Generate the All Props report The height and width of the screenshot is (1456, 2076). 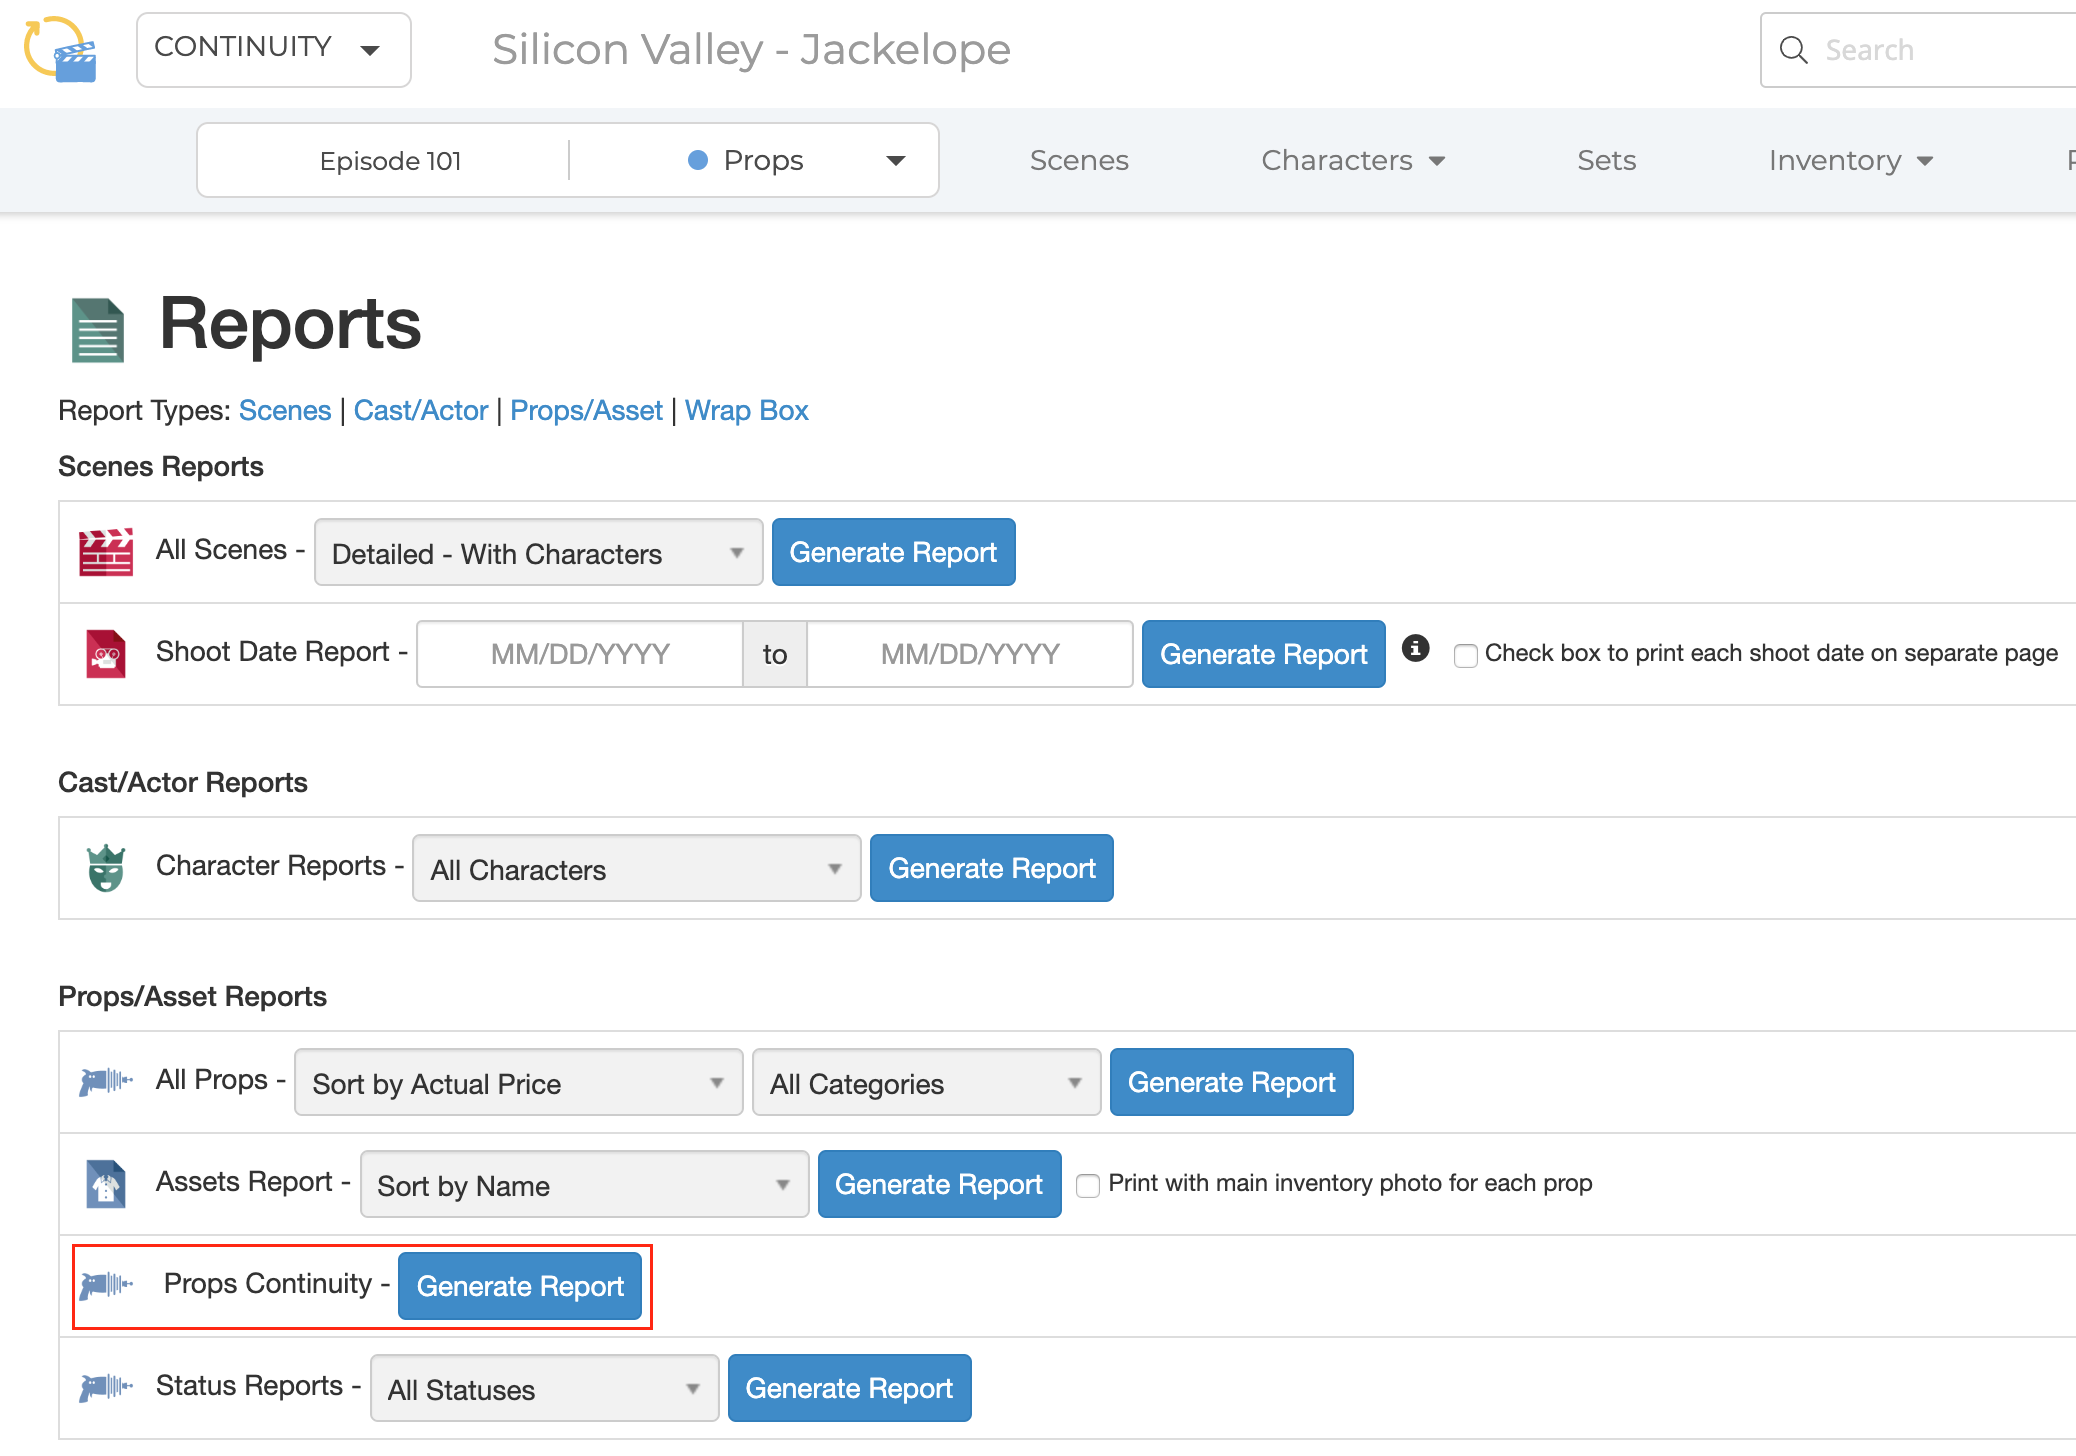click(1232, 1082)
